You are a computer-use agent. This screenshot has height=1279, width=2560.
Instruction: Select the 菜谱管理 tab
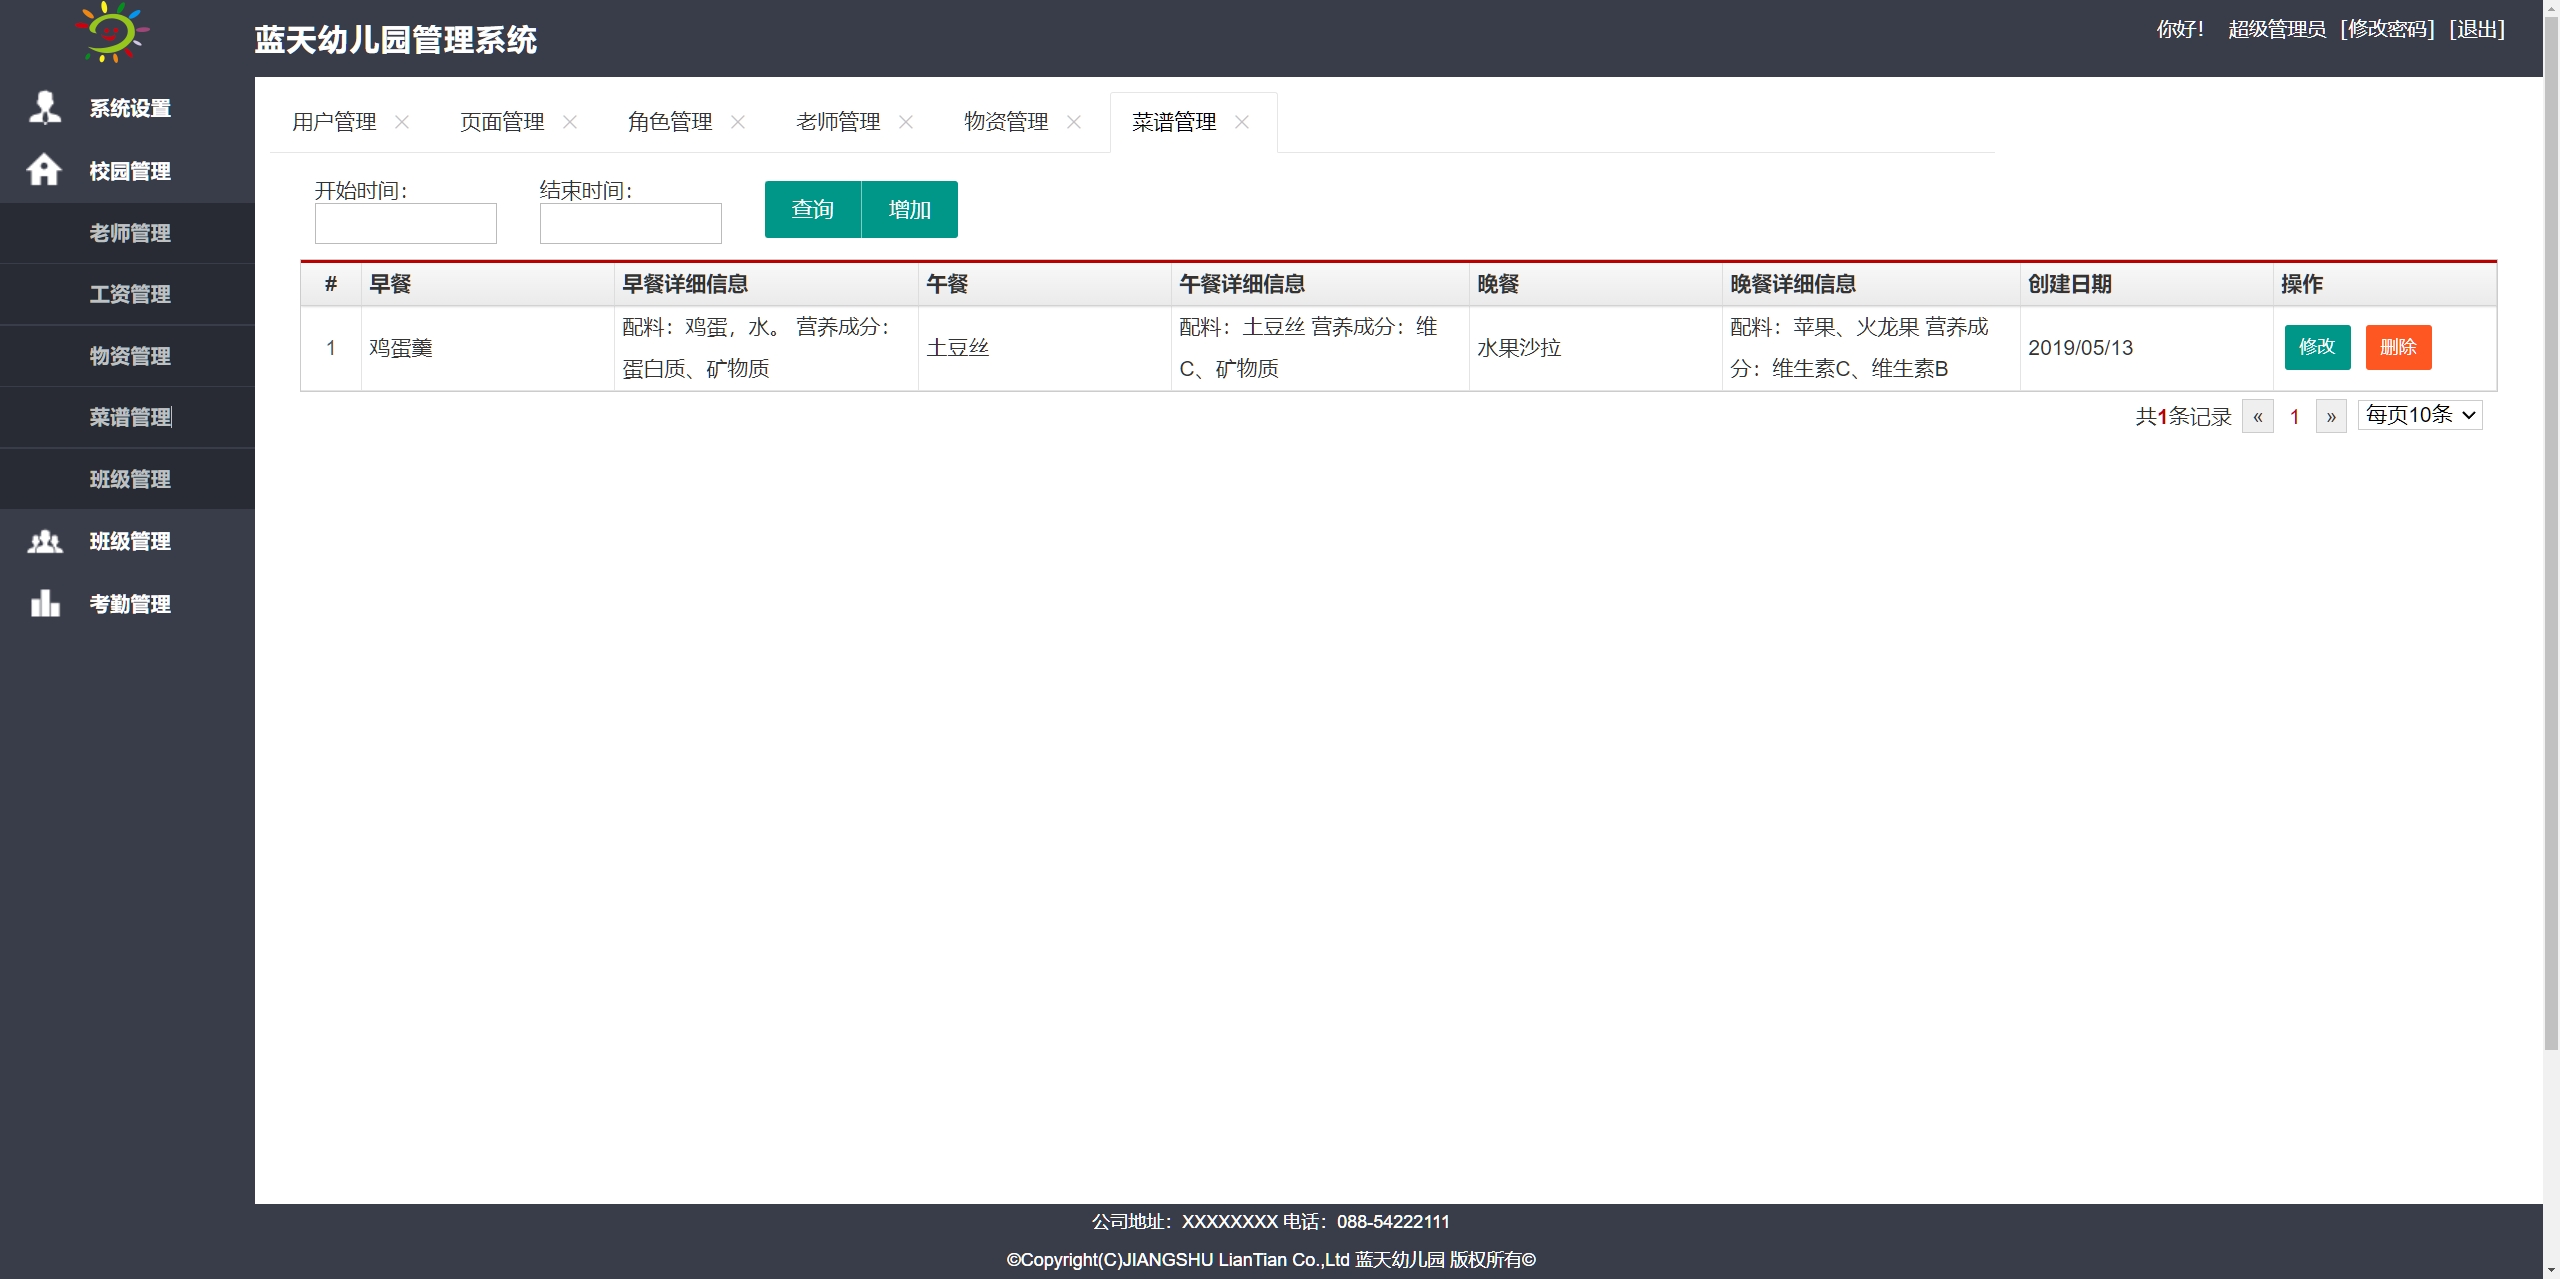click(1174, 122)
